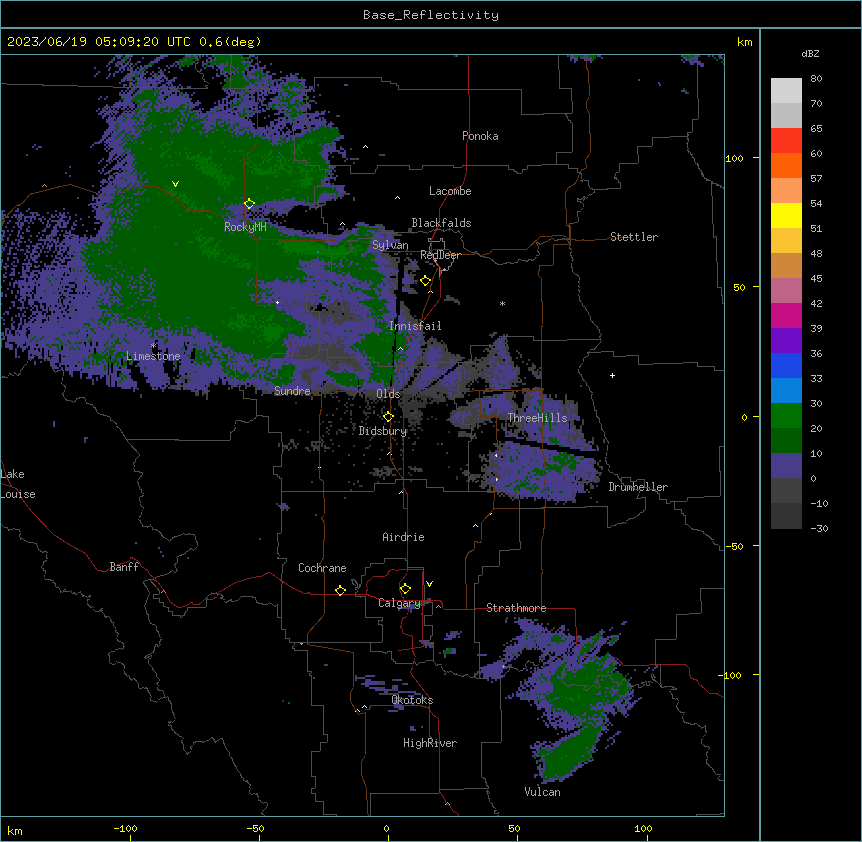The height and width of the screenshot is (842, 862).
Task: Click the slate-purple 0-10 dBZ legend segment
Action: pos(786,466)
